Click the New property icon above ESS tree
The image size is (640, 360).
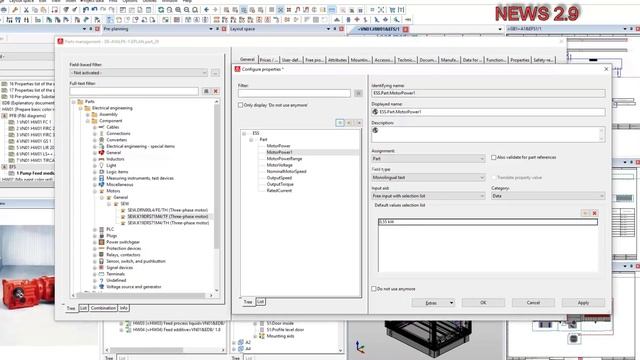340,123
